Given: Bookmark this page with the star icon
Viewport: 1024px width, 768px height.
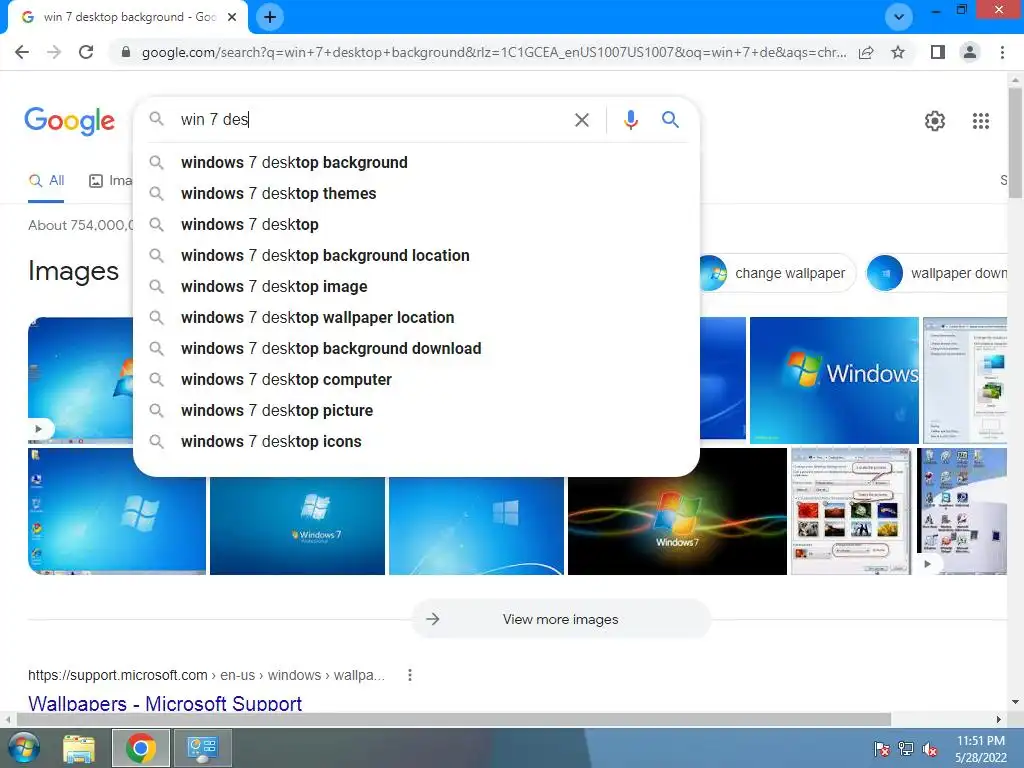Looking at the screenshot, I should point(898,52).
